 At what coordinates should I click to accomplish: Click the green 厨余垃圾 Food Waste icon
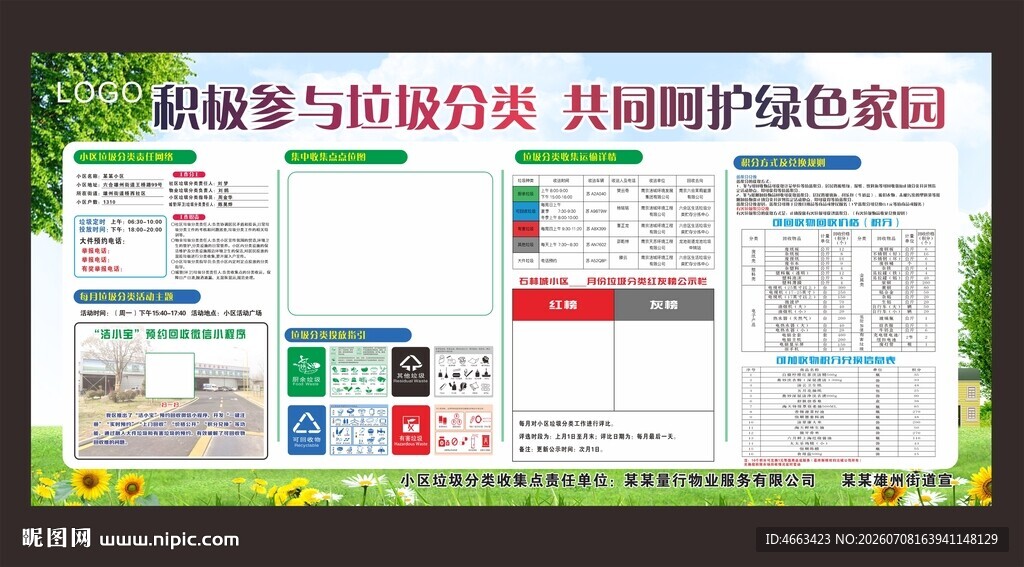[306, 372]
